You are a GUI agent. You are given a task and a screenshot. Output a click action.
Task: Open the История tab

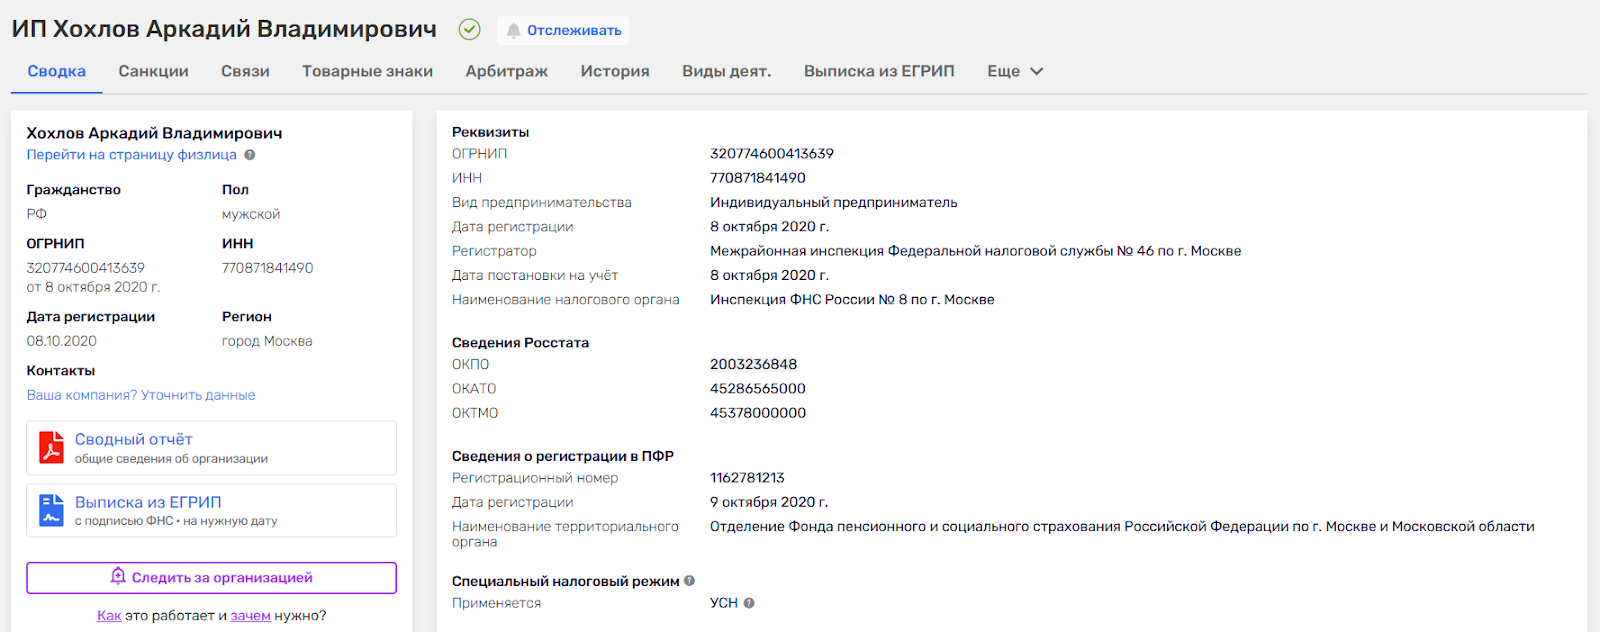pos(615,71)
